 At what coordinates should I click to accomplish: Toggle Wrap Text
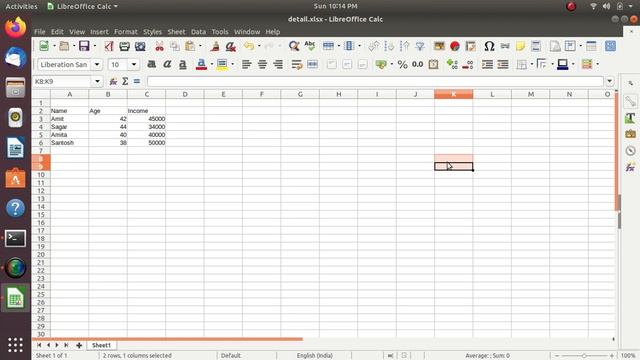click(x=297, y=64)
